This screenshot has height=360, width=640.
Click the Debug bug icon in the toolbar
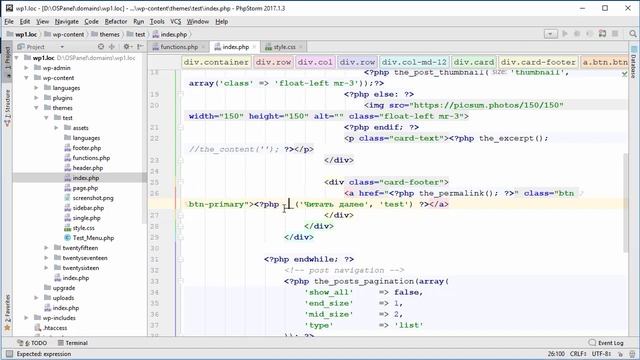click(577, 34)
